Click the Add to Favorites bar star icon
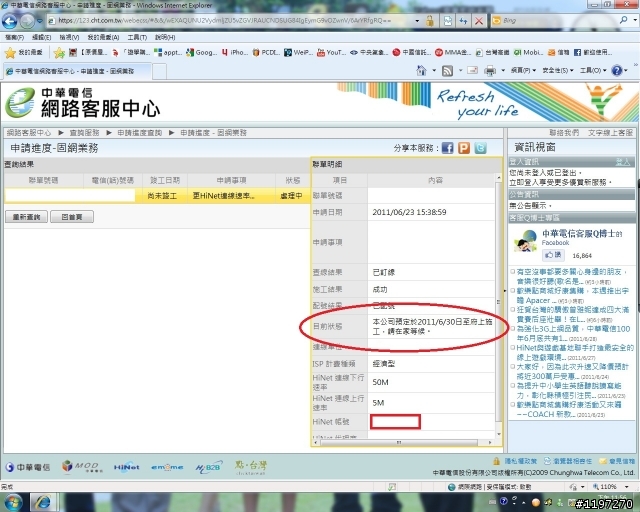This screenshot has height=512, width=640. (x=59, y=52)
